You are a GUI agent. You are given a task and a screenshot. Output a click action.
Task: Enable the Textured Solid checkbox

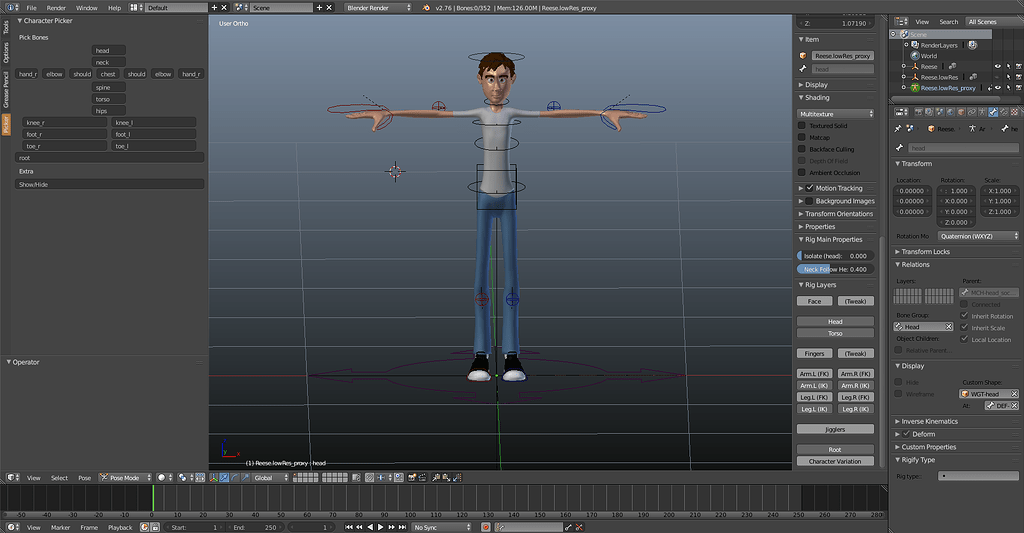(x=801, y=125)
